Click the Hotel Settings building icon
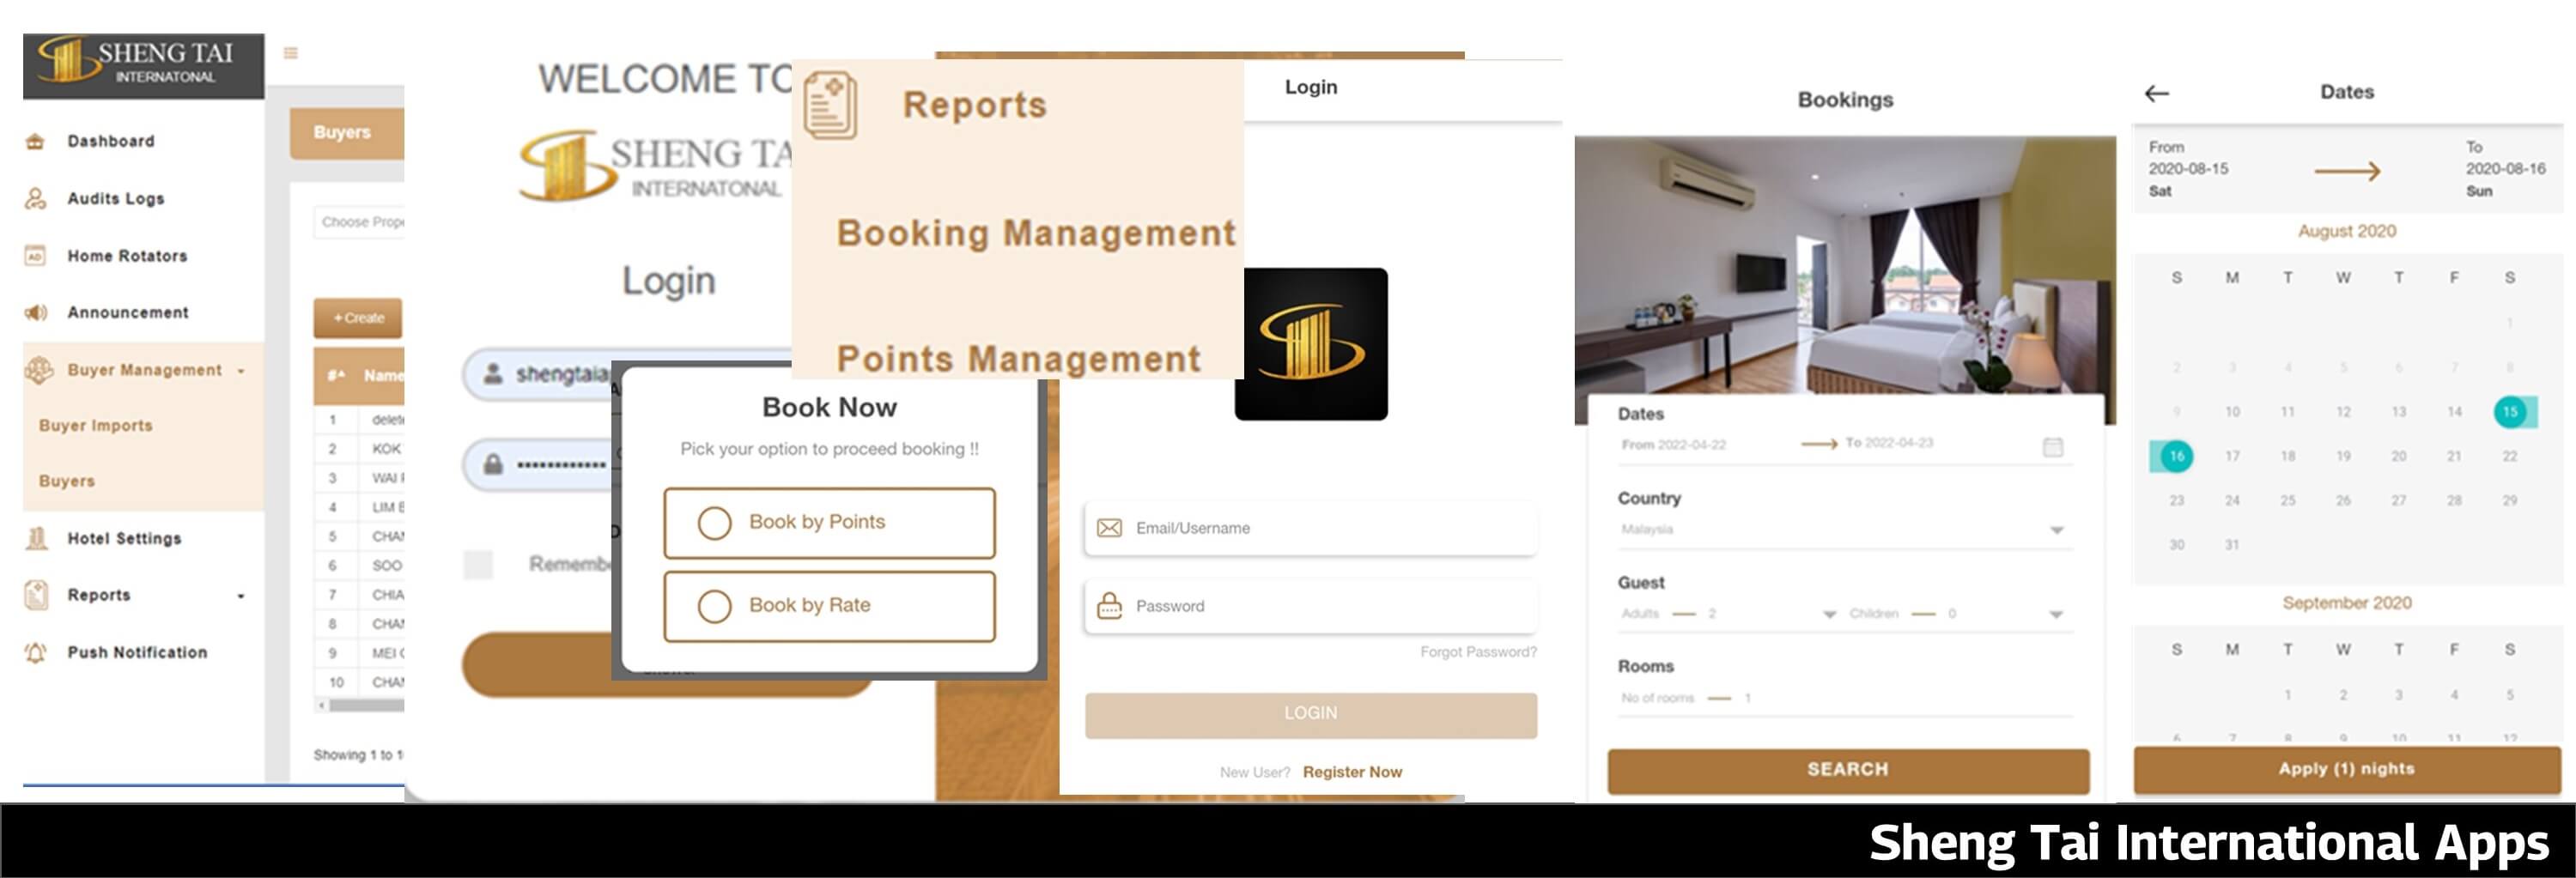Viewport: 2576px width, 878px height. tap(36, 538)
